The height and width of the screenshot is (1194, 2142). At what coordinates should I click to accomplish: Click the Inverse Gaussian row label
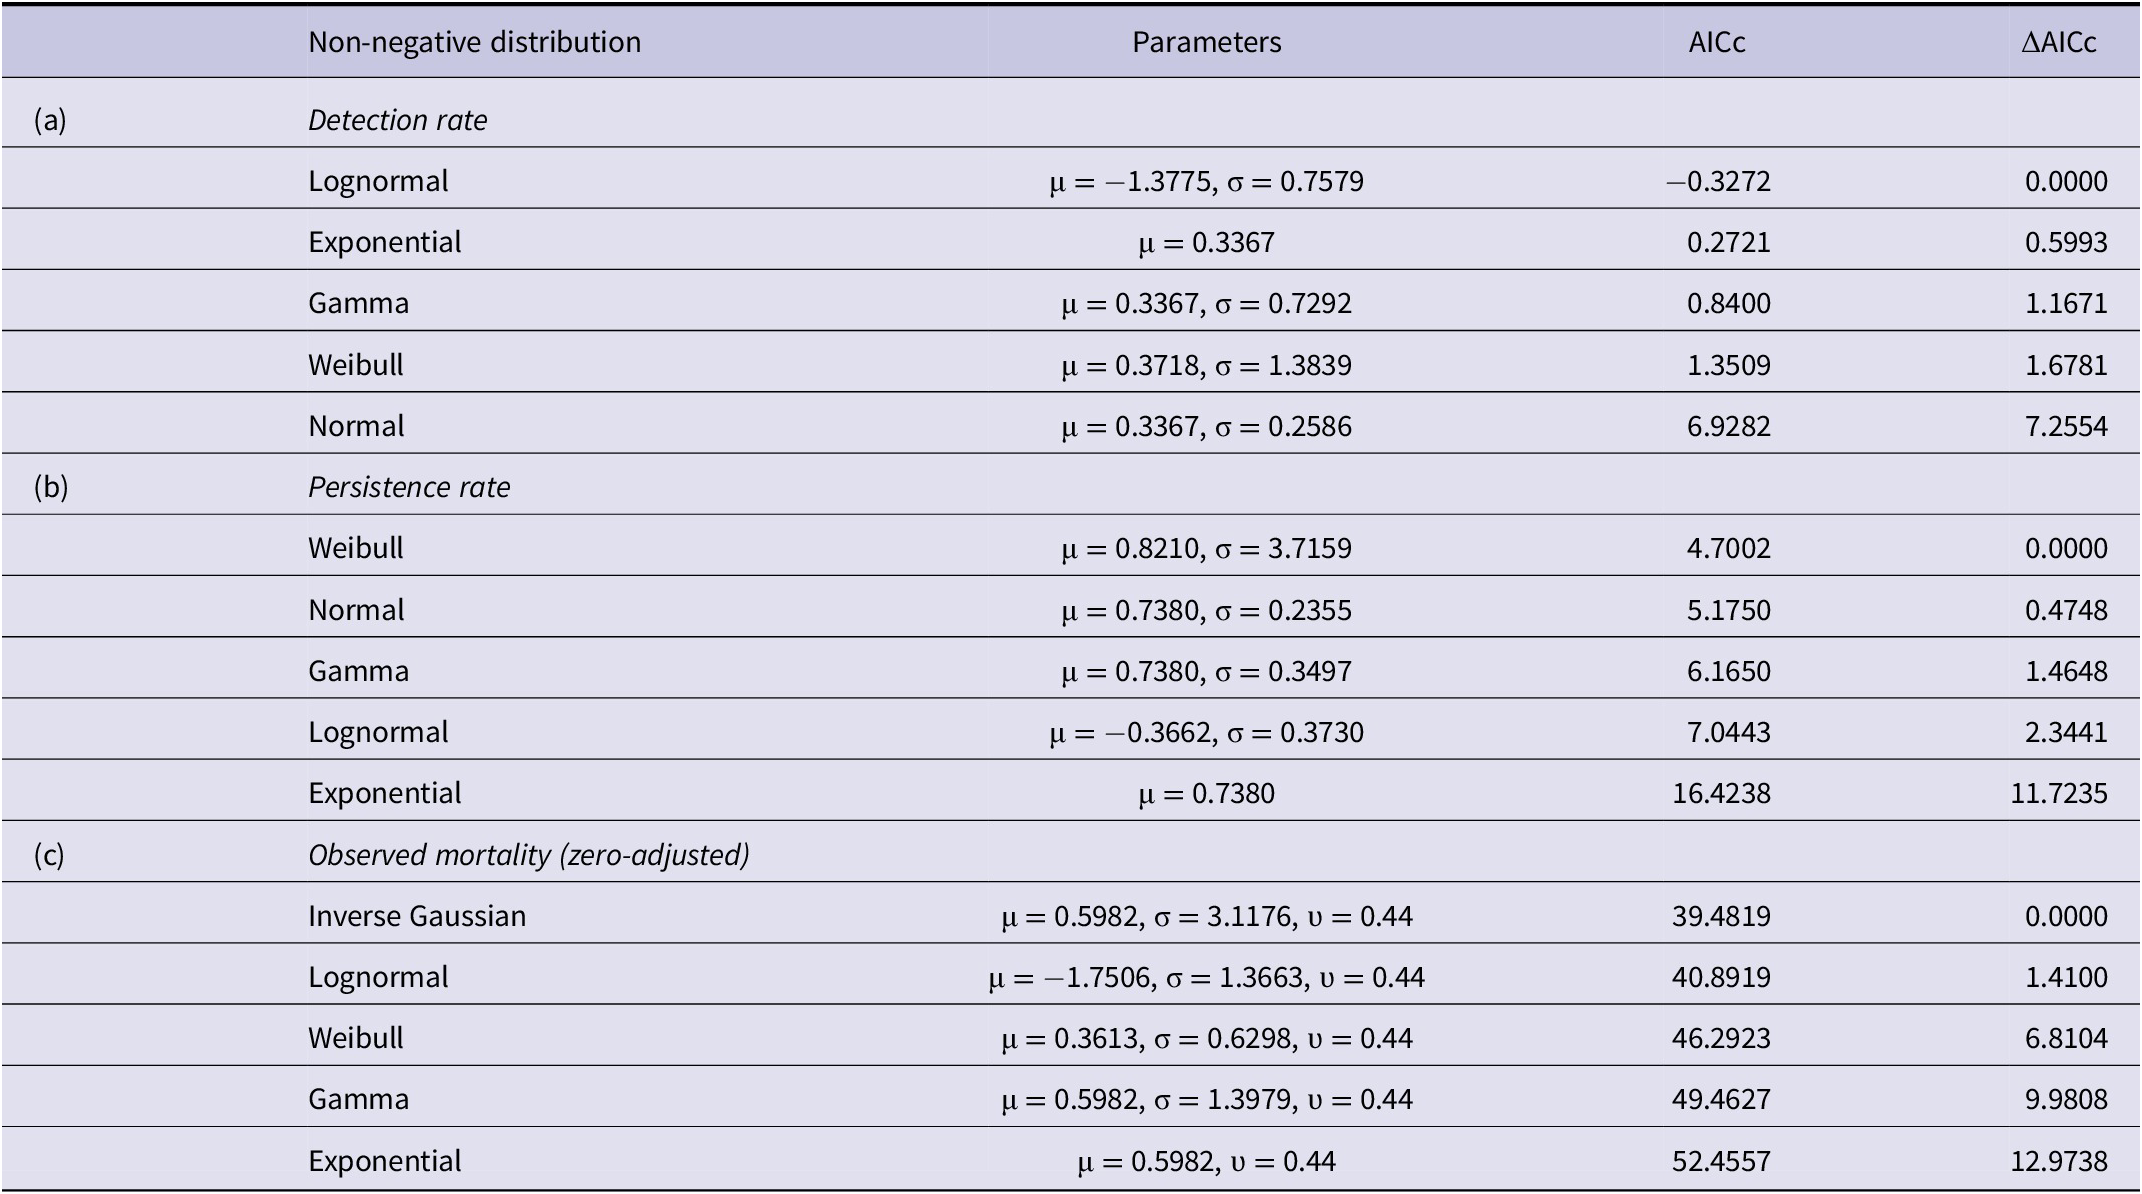coord(416,916)
